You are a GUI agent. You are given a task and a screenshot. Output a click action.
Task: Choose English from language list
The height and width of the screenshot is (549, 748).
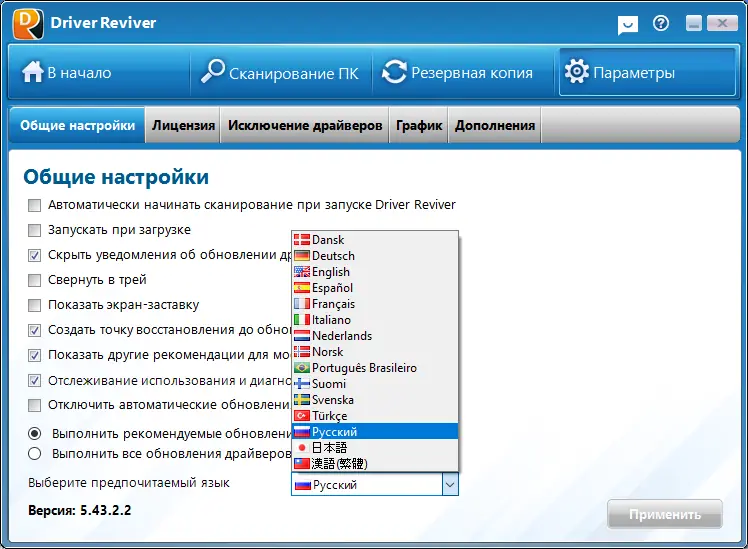[375, 271]
